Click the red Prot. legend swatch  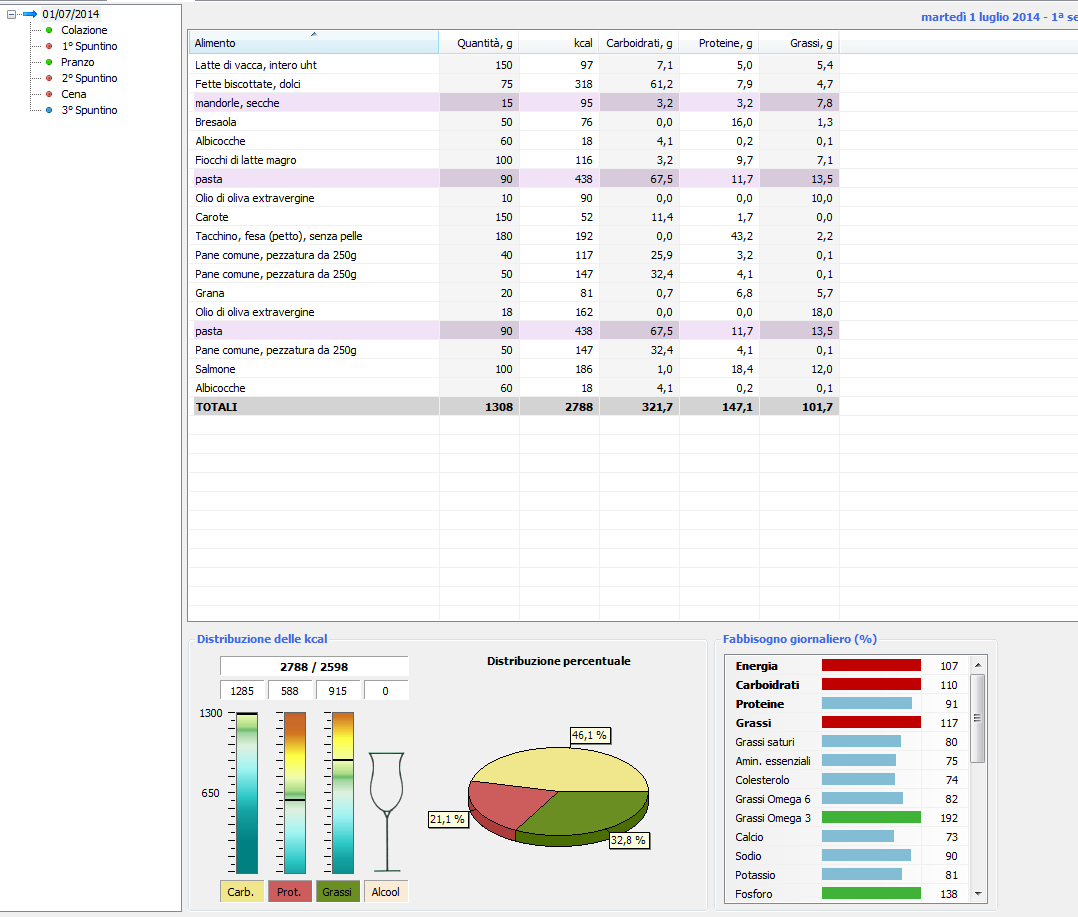click(289, 892)
